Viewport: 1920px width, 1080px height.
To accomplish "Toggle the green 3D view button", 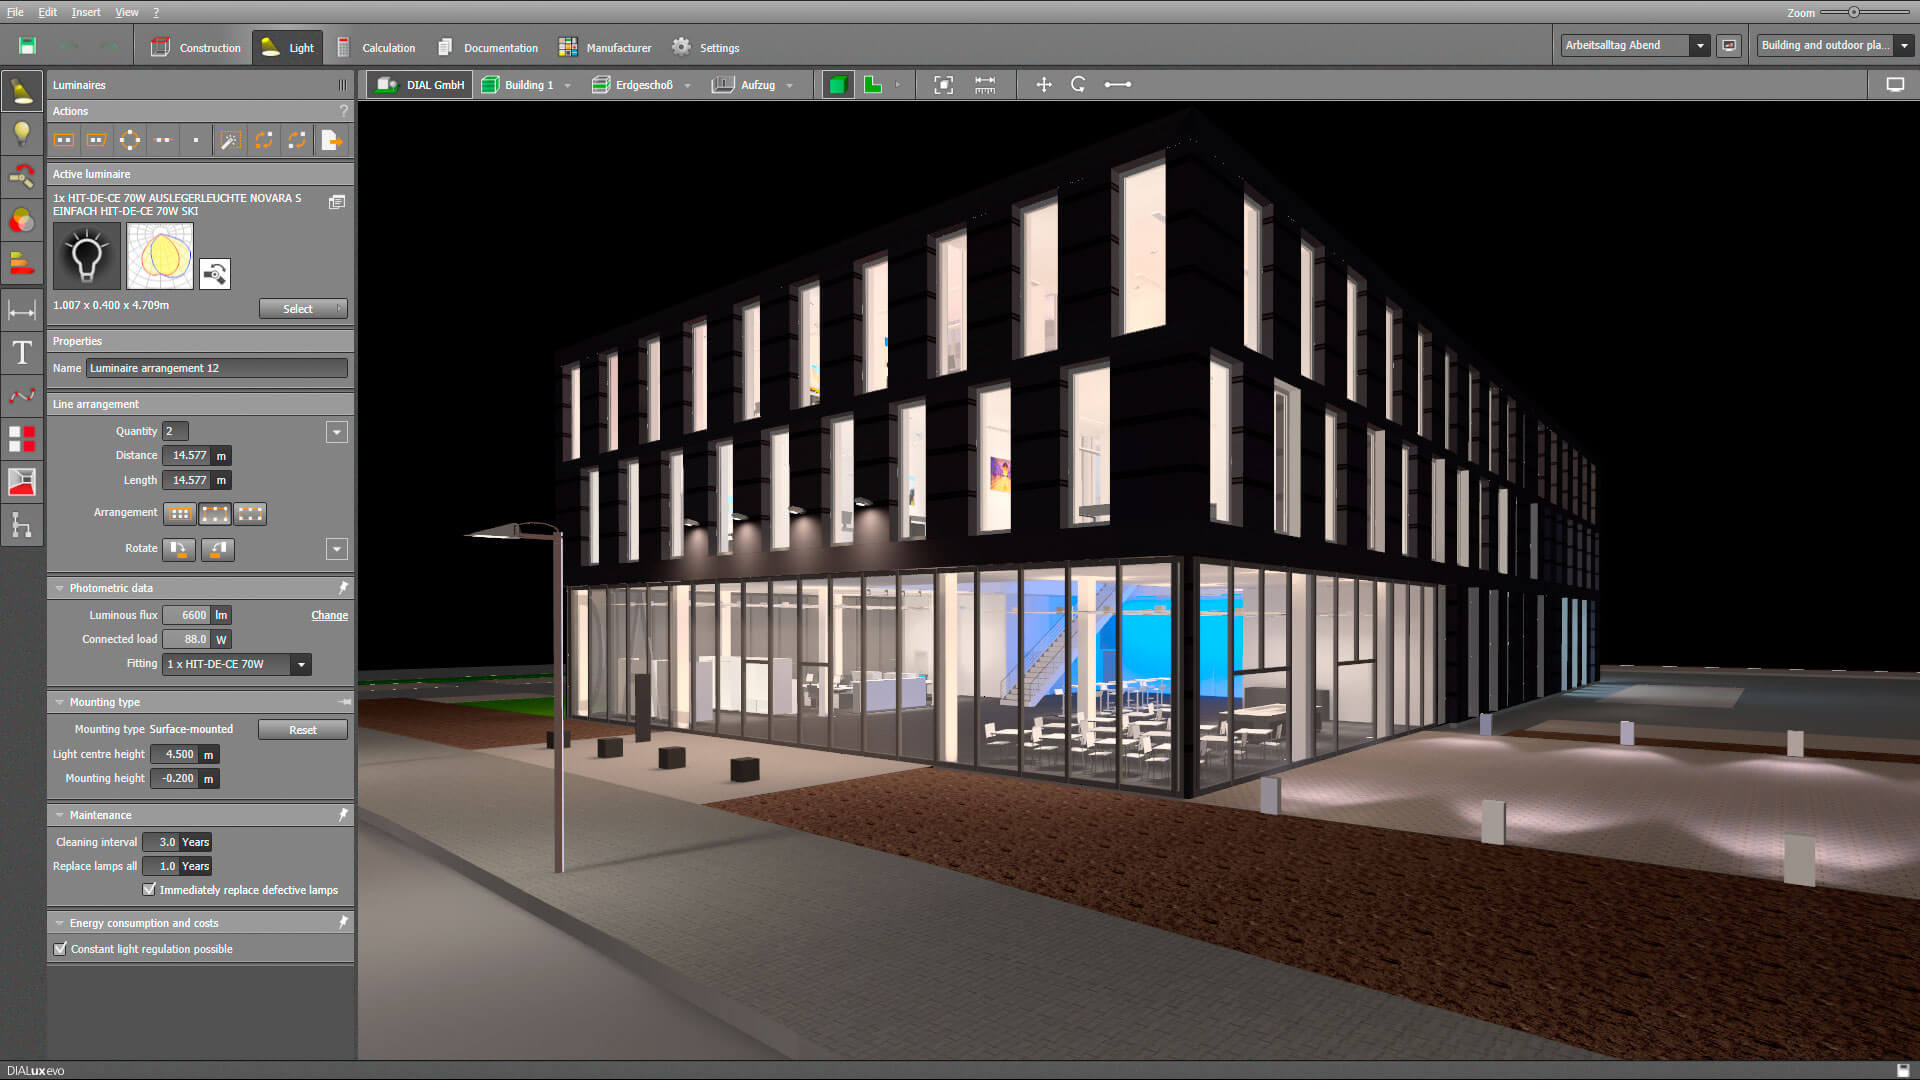I will coord(837,85).
